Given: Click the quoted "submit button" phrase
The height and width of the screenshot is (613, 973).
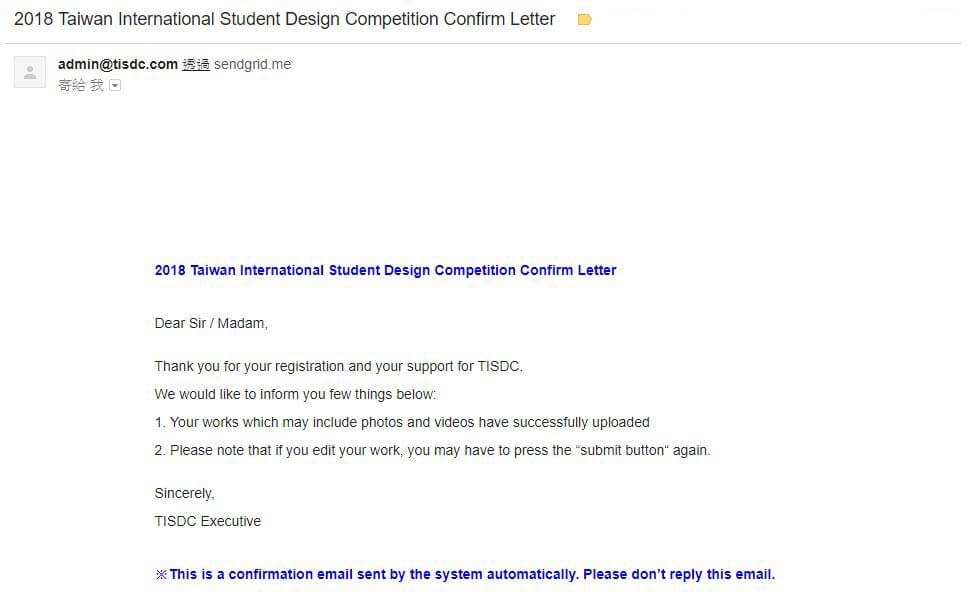Looking at the screenshot, I should coord(622,450).
